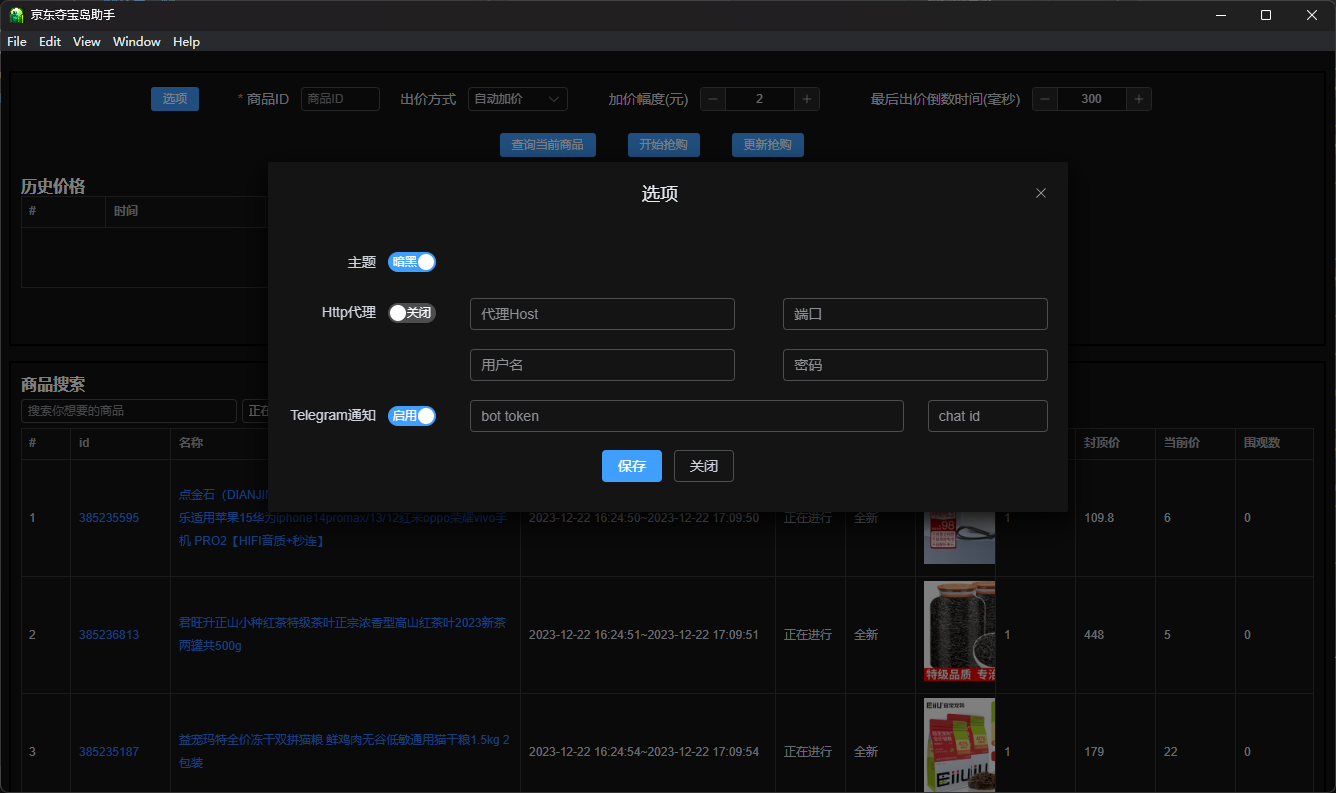
Task: Open product id link 385235187
Action: (109, 752)
